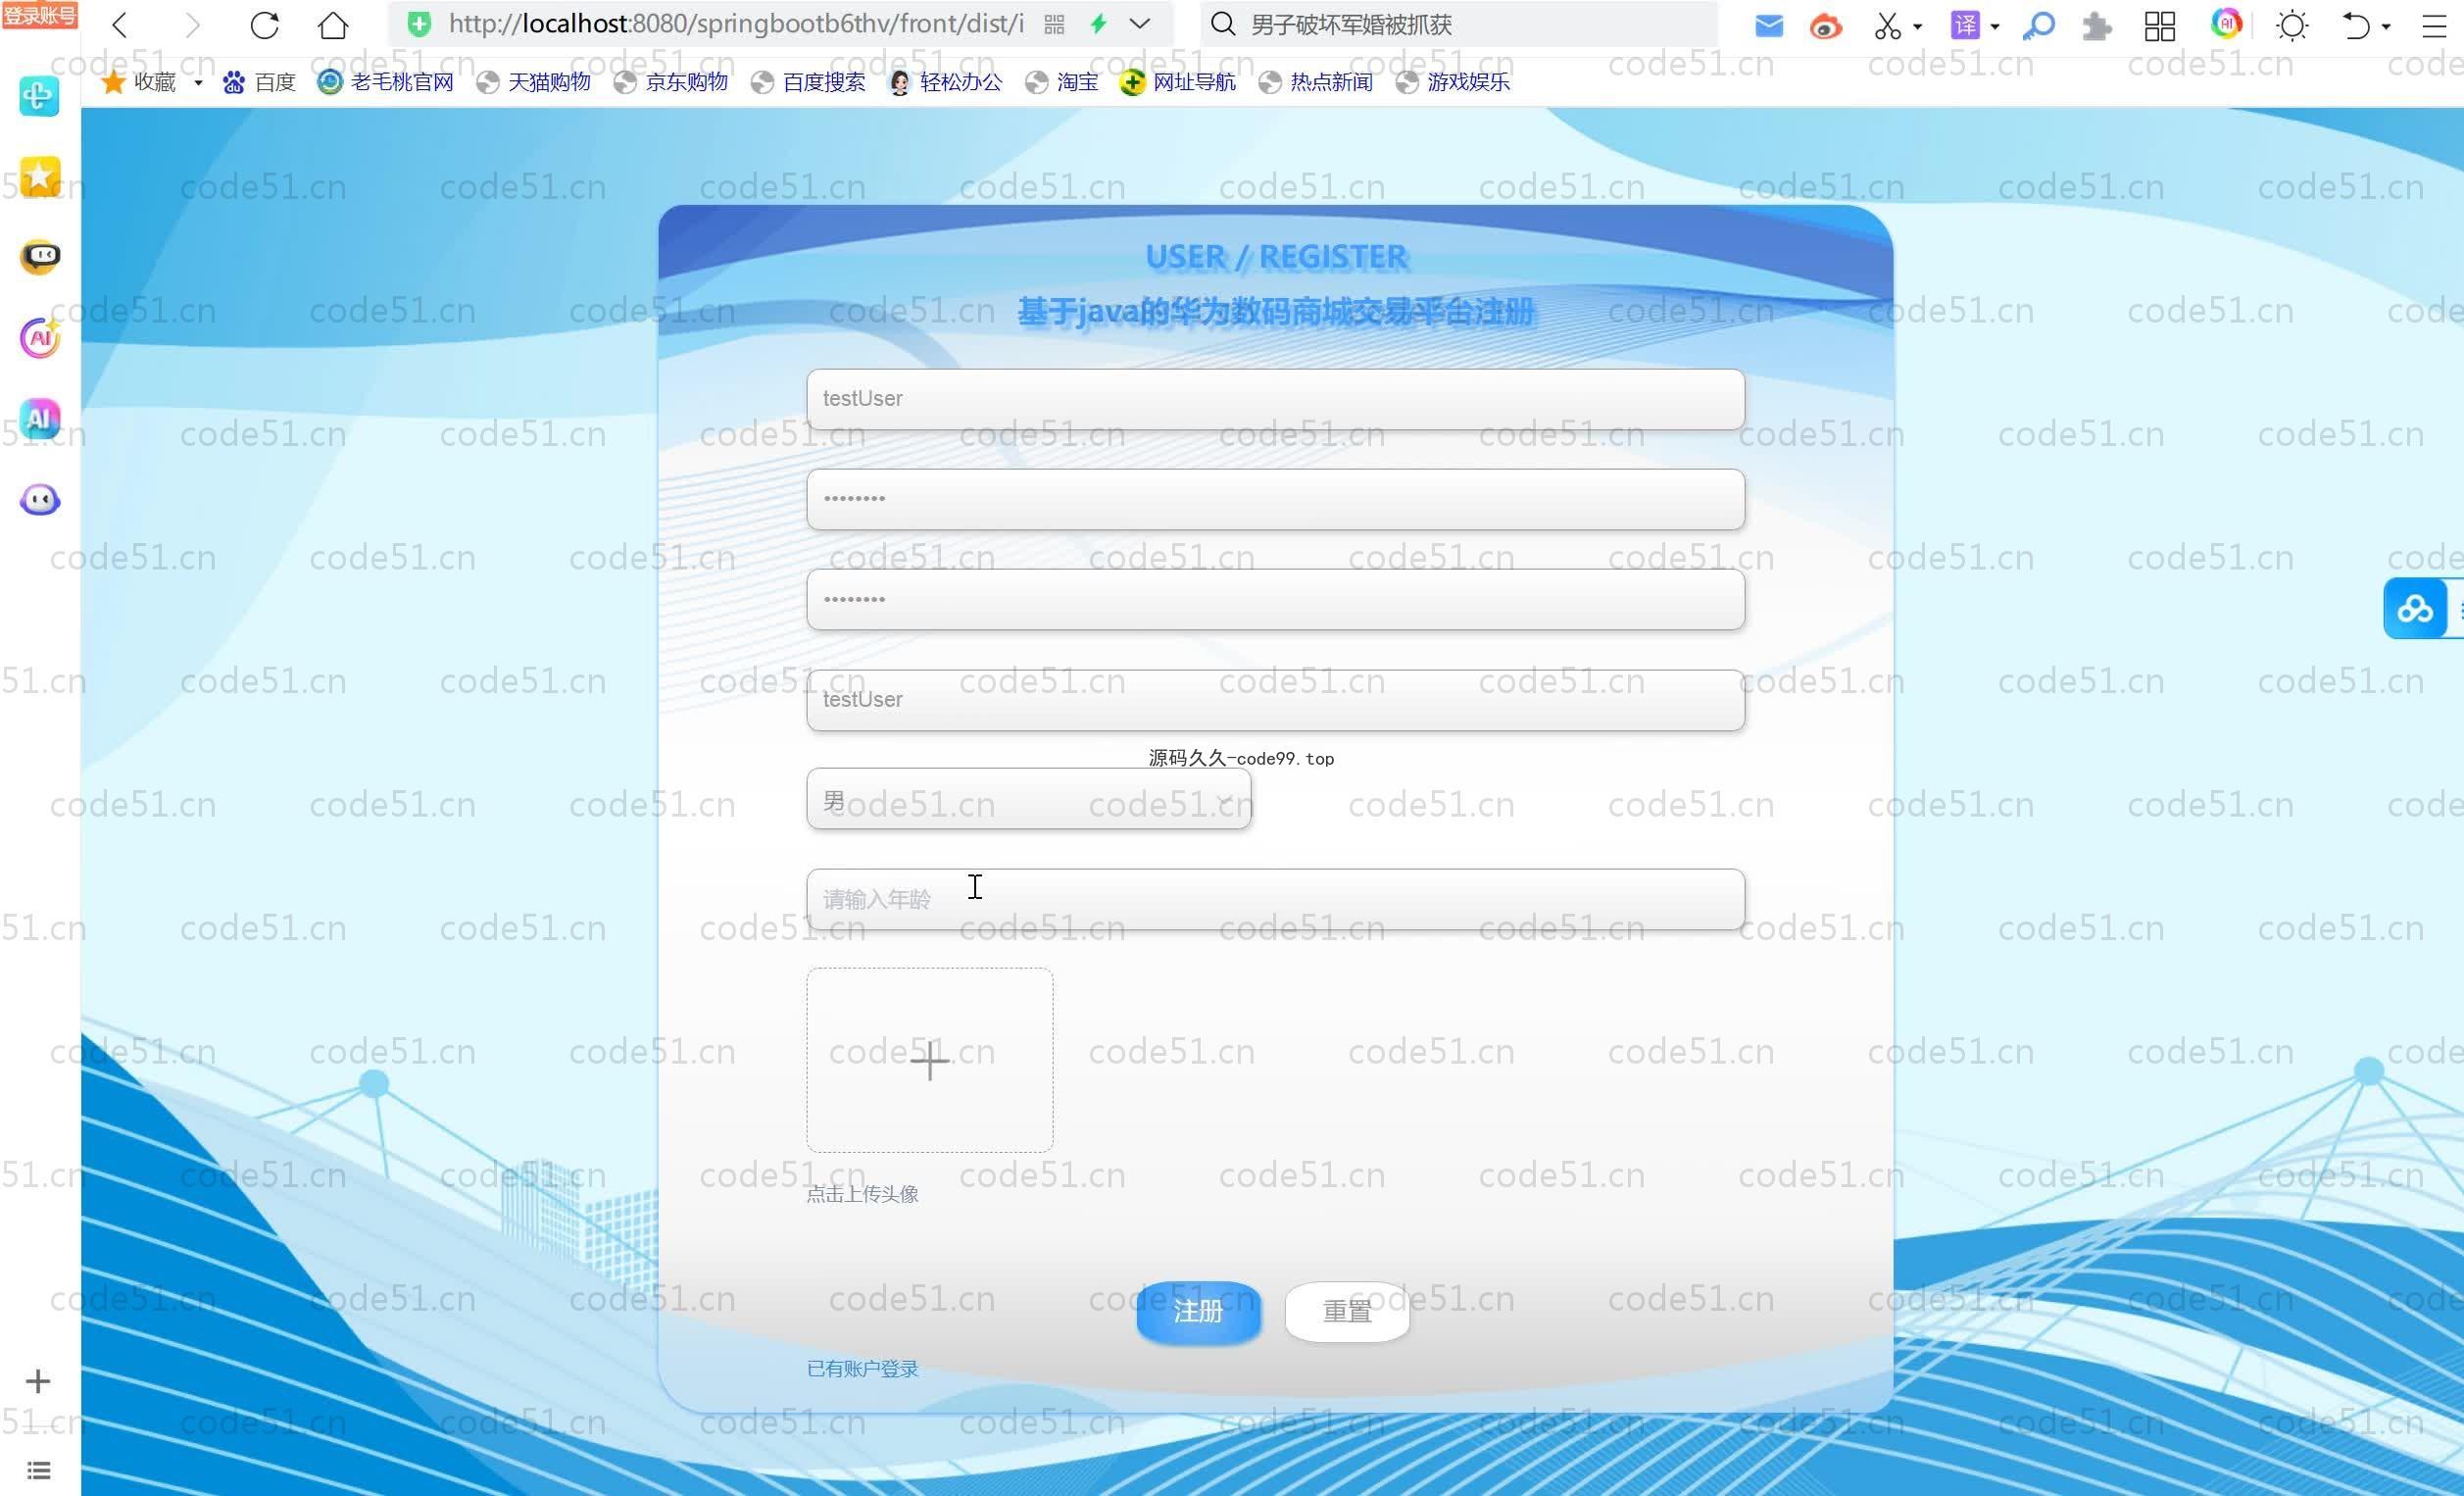Toggle the brightness night-mode icon
This screenshot has height=1496, width=2464.
(2292, 26)
